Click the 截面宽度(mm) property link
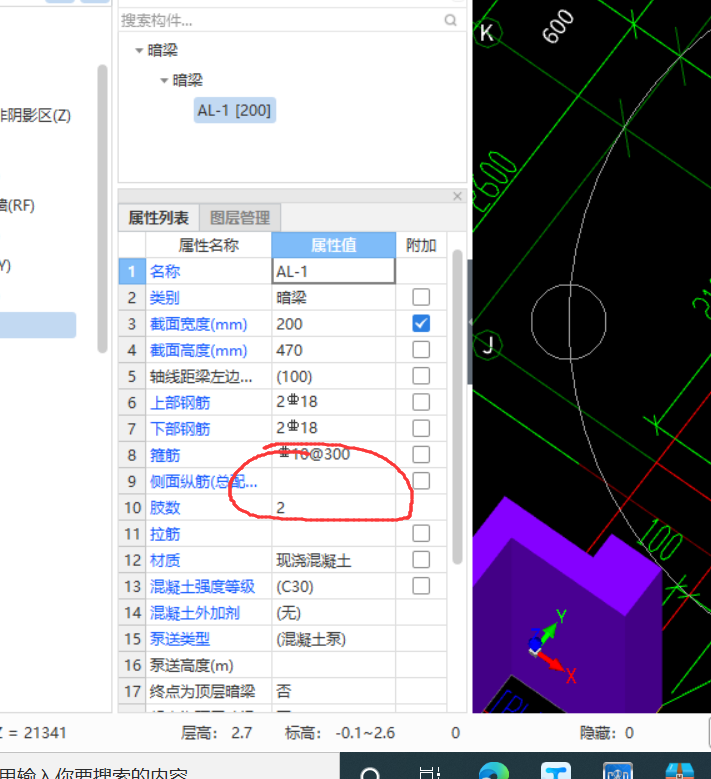The image size is (711, 779). coord(199,324)
